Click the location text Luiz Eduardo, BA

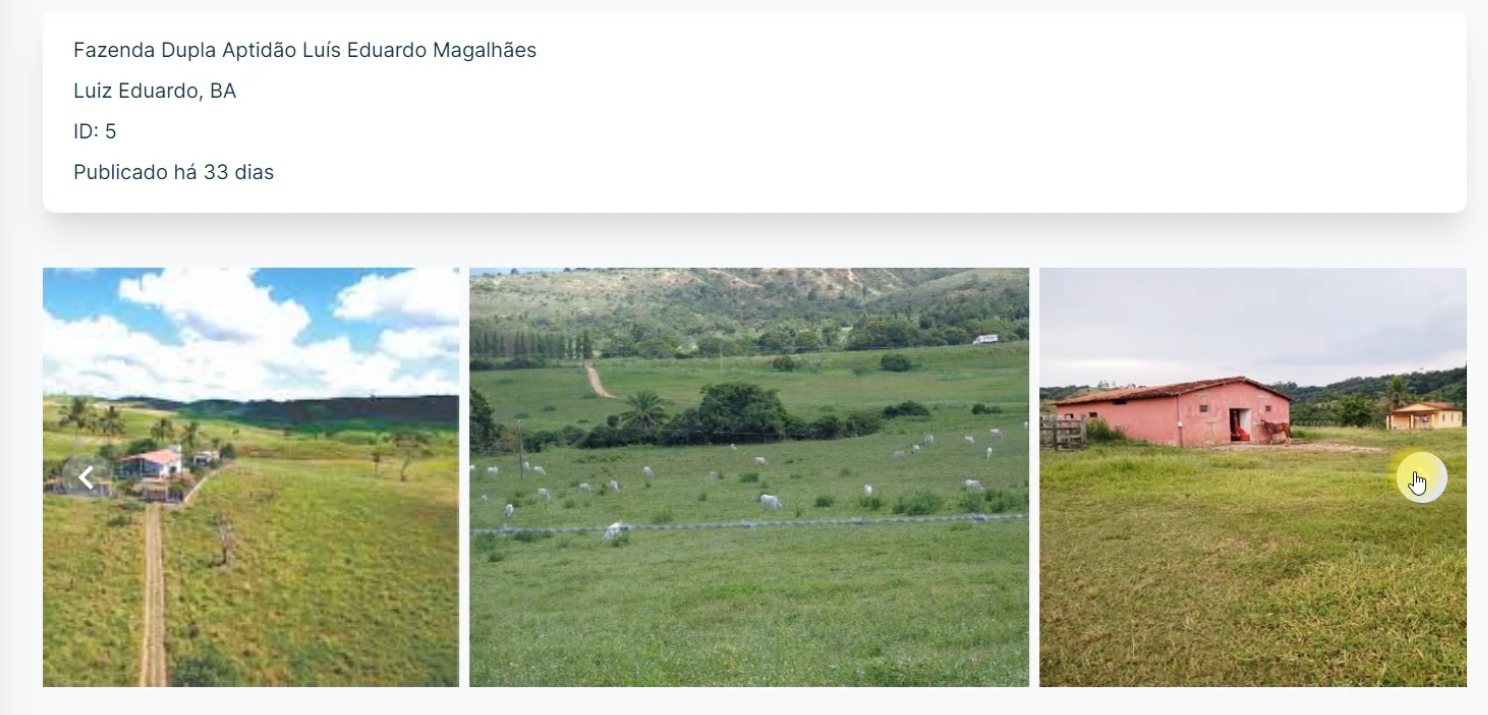[x=155, y=91]
